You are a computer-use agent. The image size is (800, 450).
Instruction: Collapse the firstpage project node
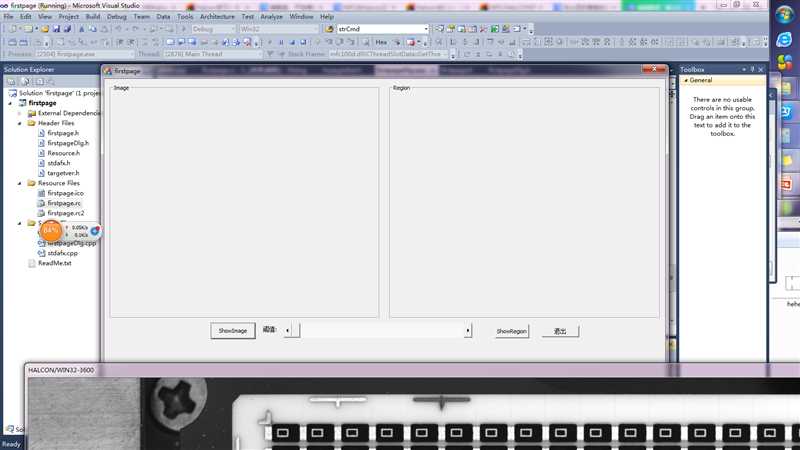(10, 103)
